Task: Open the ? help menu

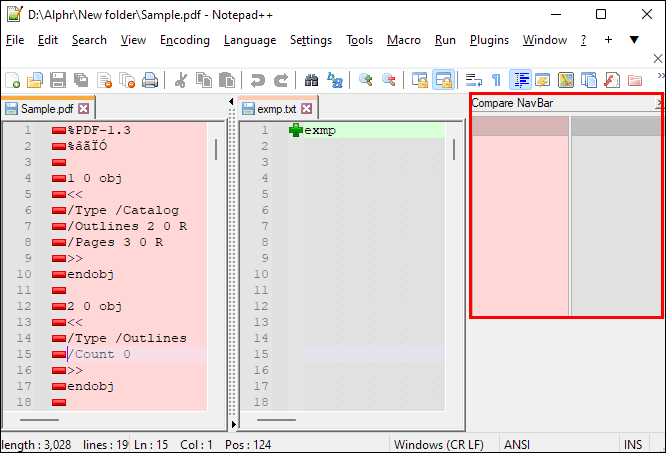Action: (584, 40)
